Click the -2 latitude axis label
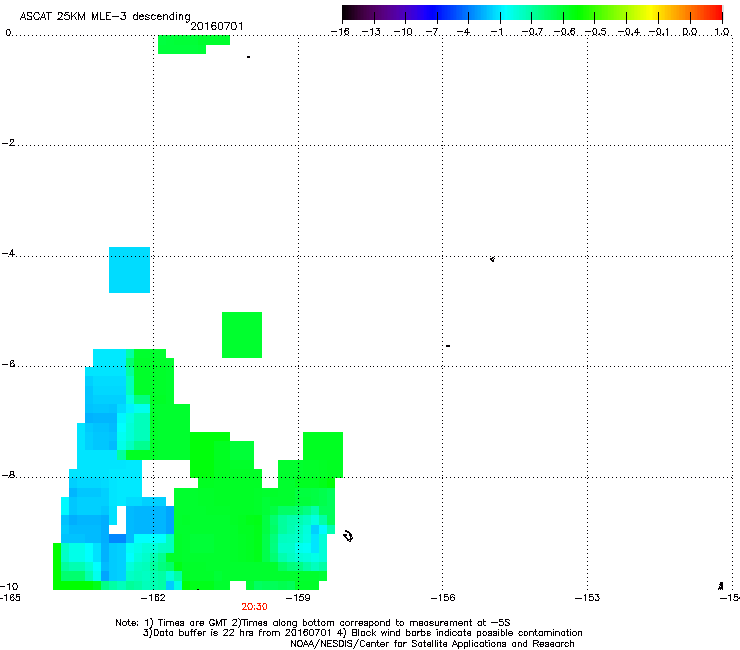The image size is (740, 650). tap(8, 143)
